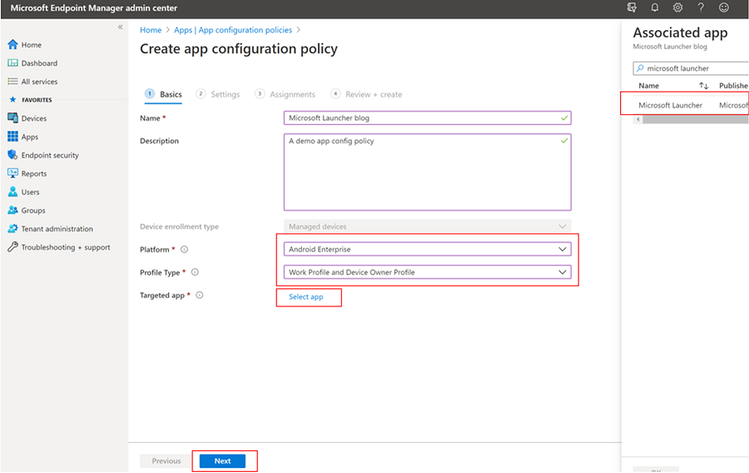Open the settings gear icon
This screenshot has height=473, width=749.
click(x=677, y=8)
